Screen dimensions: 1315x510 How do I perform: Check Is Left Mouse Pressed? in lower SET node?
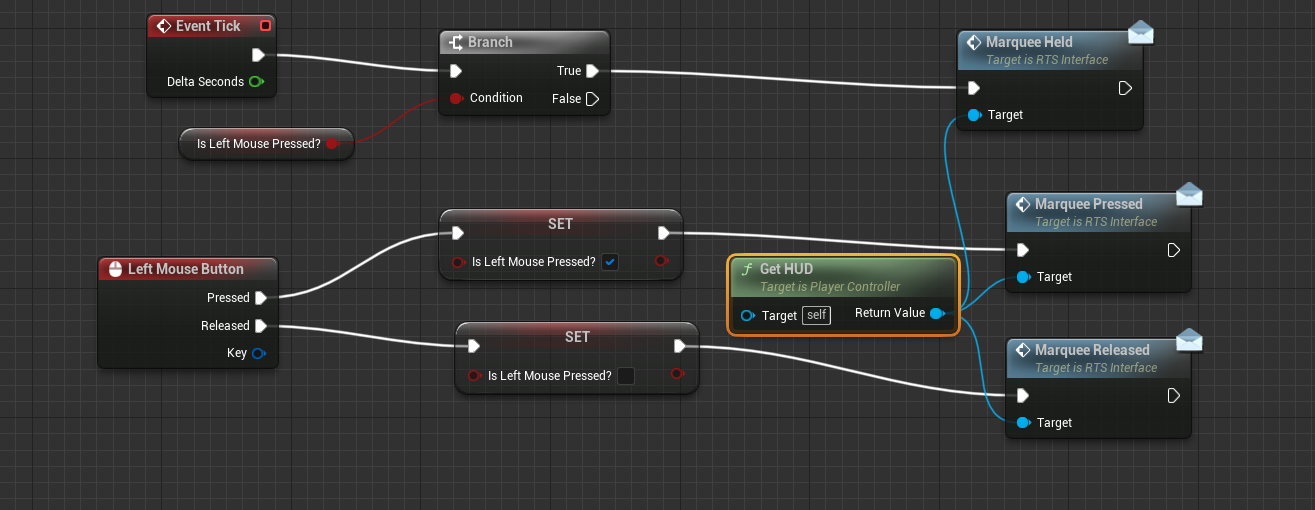pyautogui.click(x=626, y=376)
